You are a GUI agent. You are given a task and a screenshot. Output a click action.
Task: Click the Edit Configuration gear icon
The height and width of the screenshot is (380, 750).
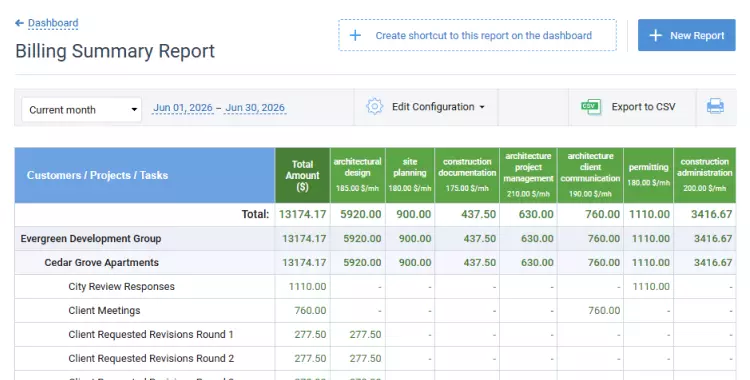pos(375,106)
